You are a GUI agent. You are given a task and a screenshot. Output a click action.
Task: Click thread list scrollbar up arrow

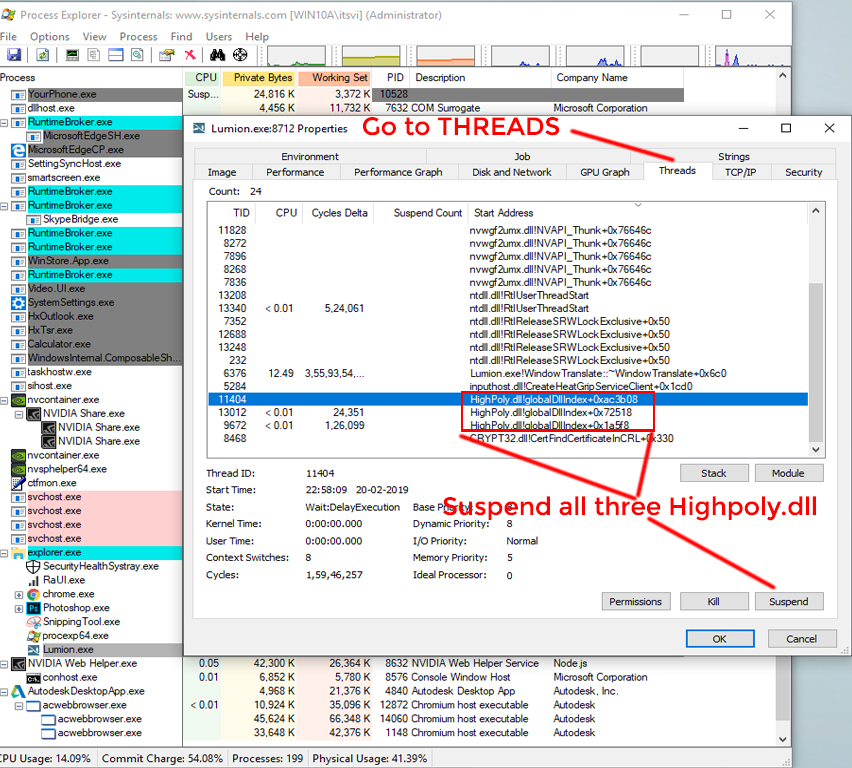click(x=816, y=211)
